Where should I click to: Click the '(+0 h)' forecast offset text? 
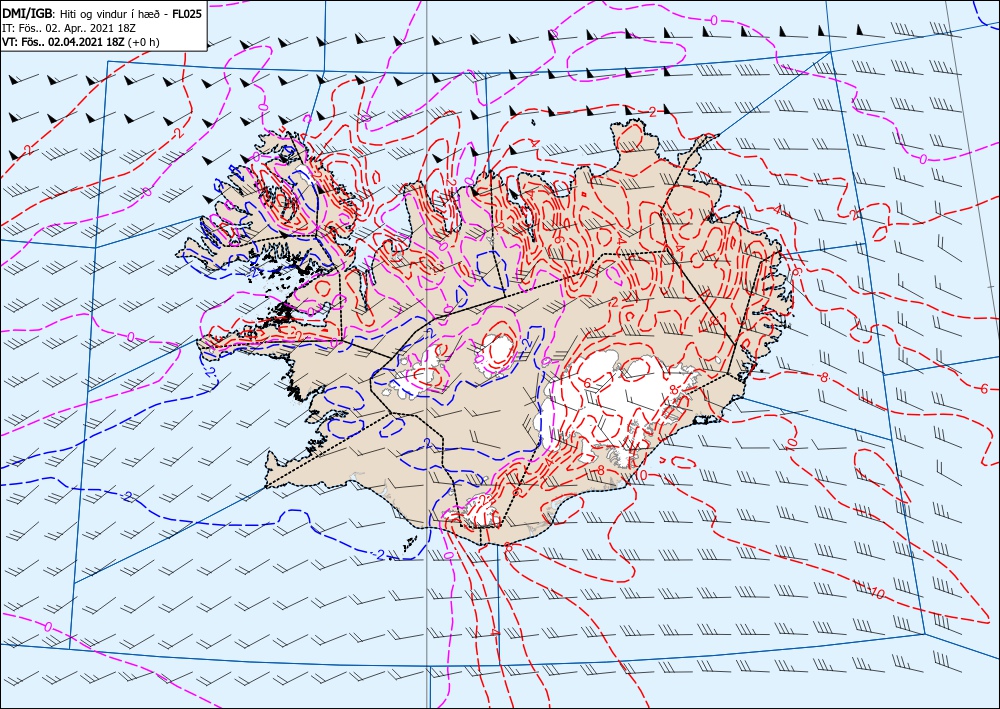pos(144,42)
